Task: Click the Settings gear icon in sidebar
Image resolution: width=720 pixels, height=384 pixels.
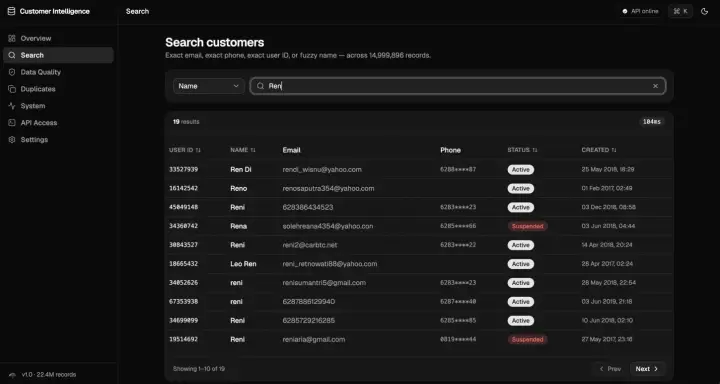Action: coord(12,140)
